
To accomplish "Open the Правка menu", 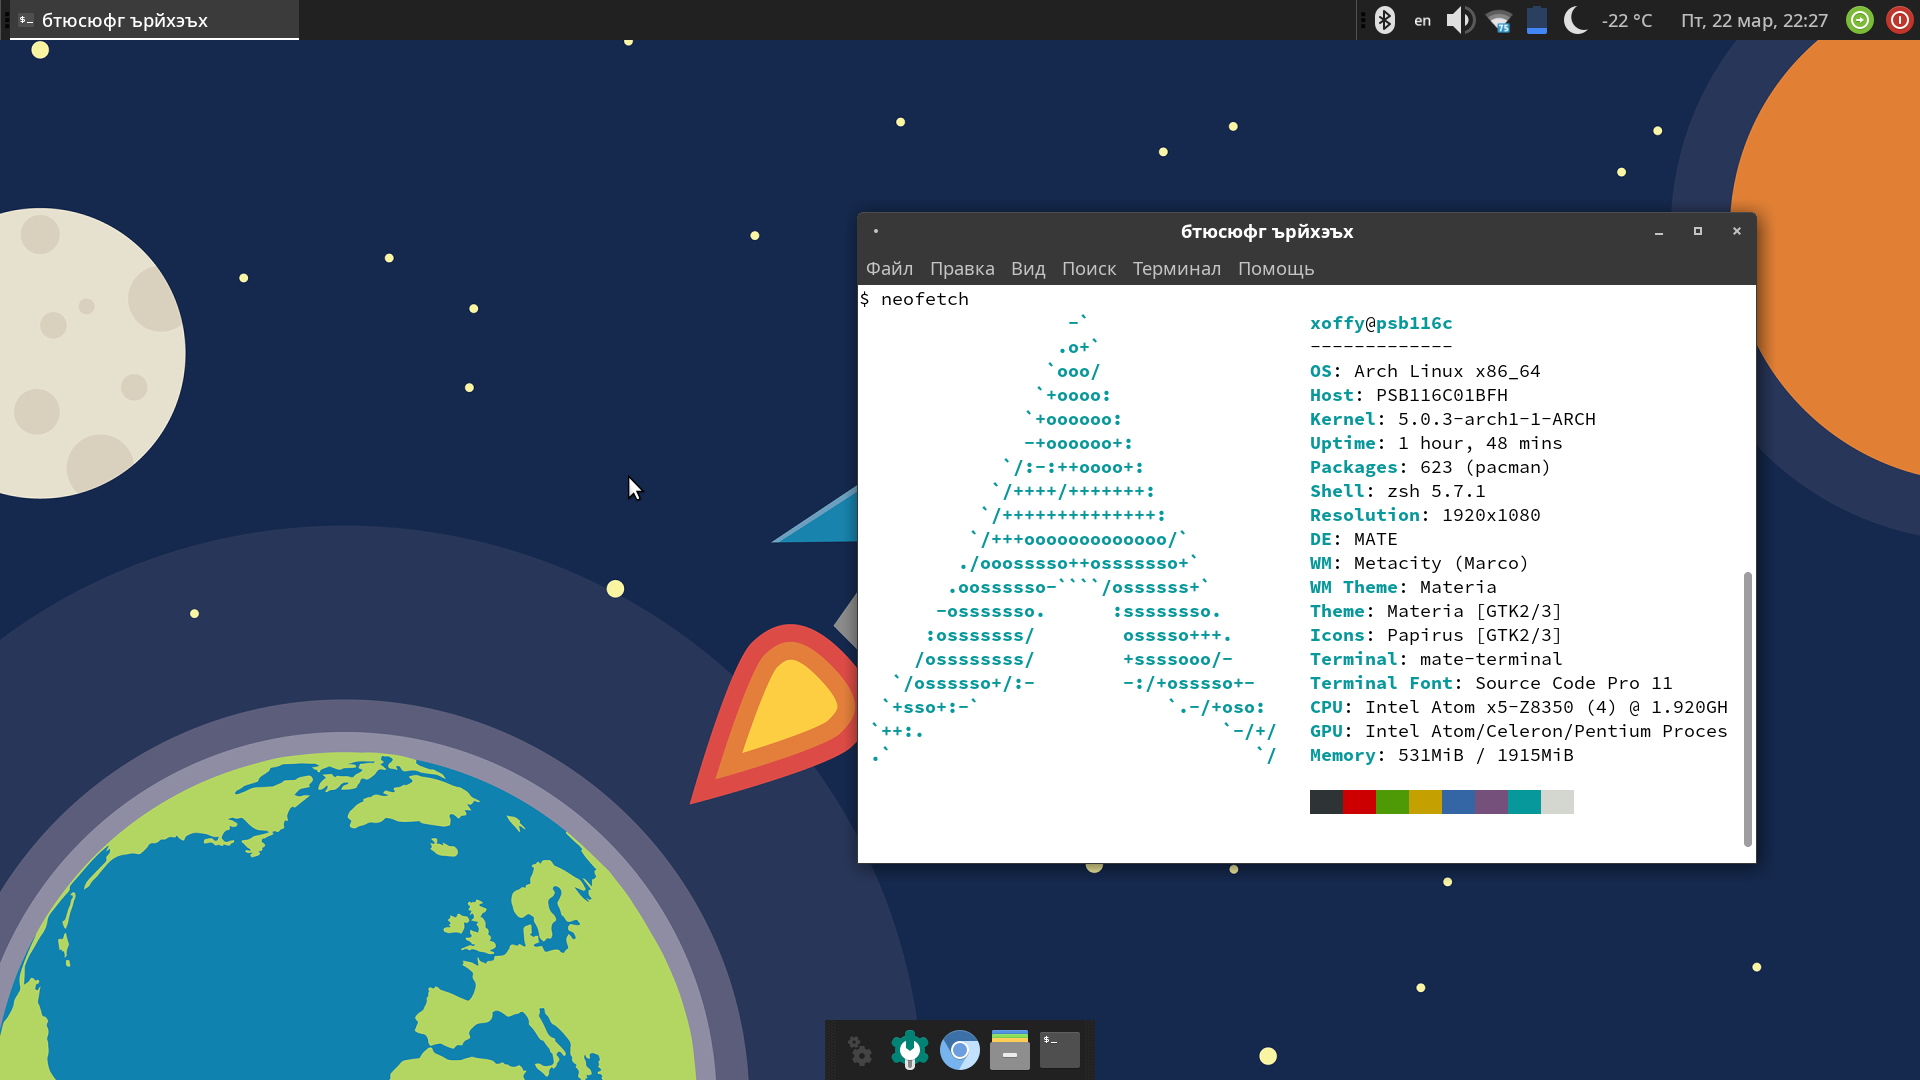I will click(962, 268).
